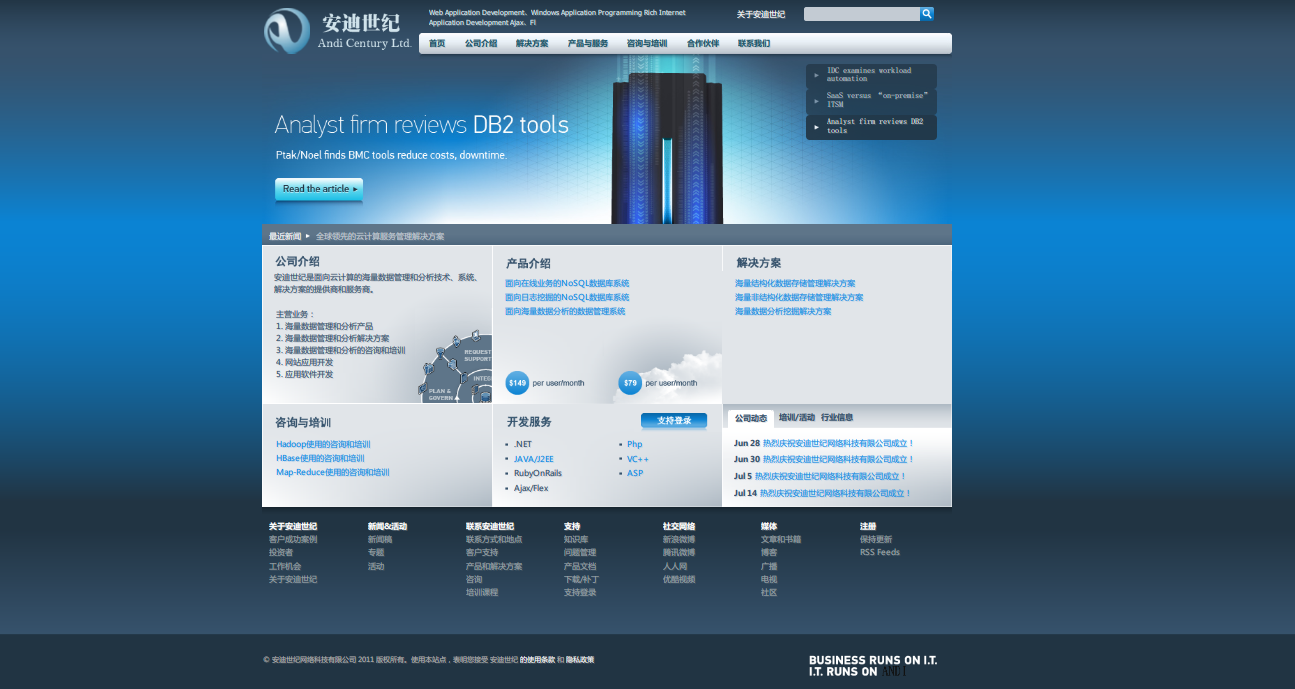Click the Ajax/Flex service item
The width and height of the screenshot is (1295, 689).
click(x=531, y=488)
